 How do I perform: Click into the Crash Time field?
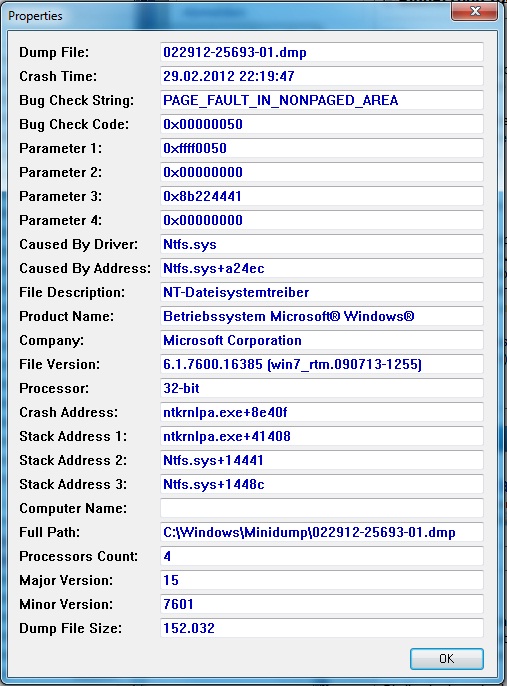[x=322, y=76]
